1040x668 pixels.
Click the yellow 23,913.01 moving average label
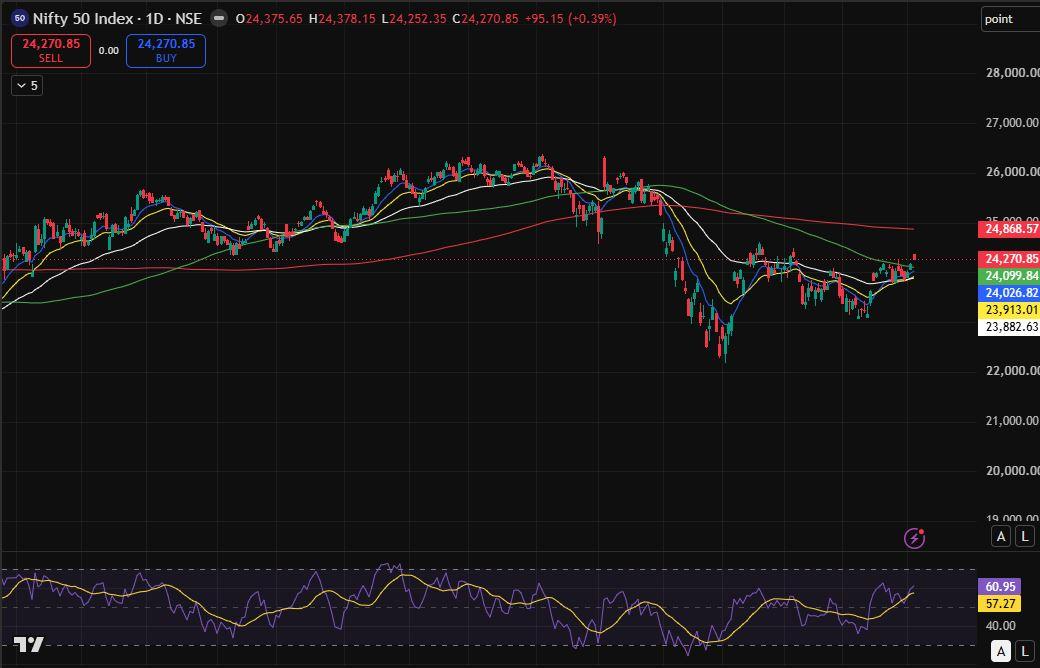(x=1009, y=310)
